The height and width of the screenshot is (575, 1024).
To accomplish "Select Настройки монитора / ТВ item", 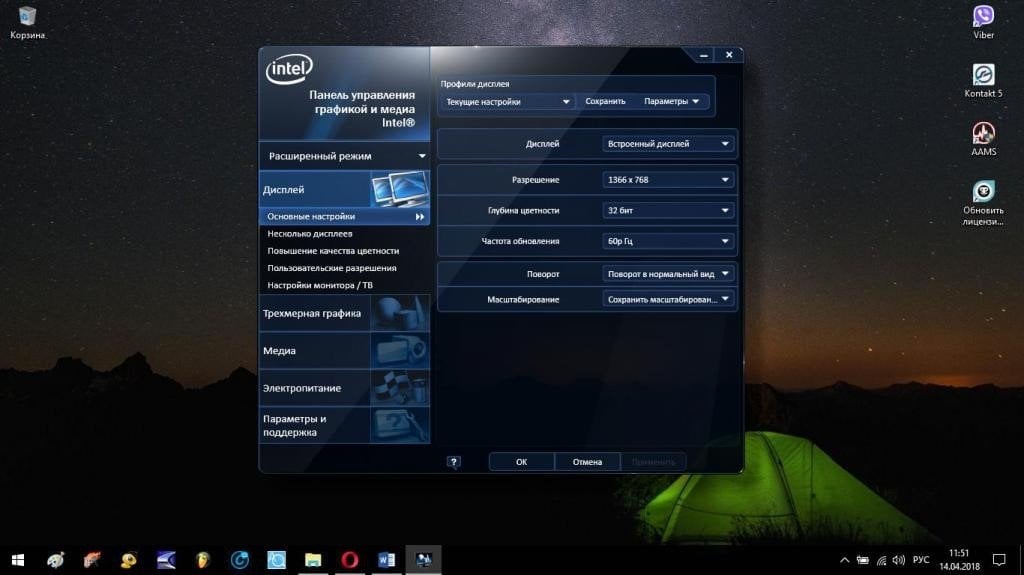I will coord(320,285).
